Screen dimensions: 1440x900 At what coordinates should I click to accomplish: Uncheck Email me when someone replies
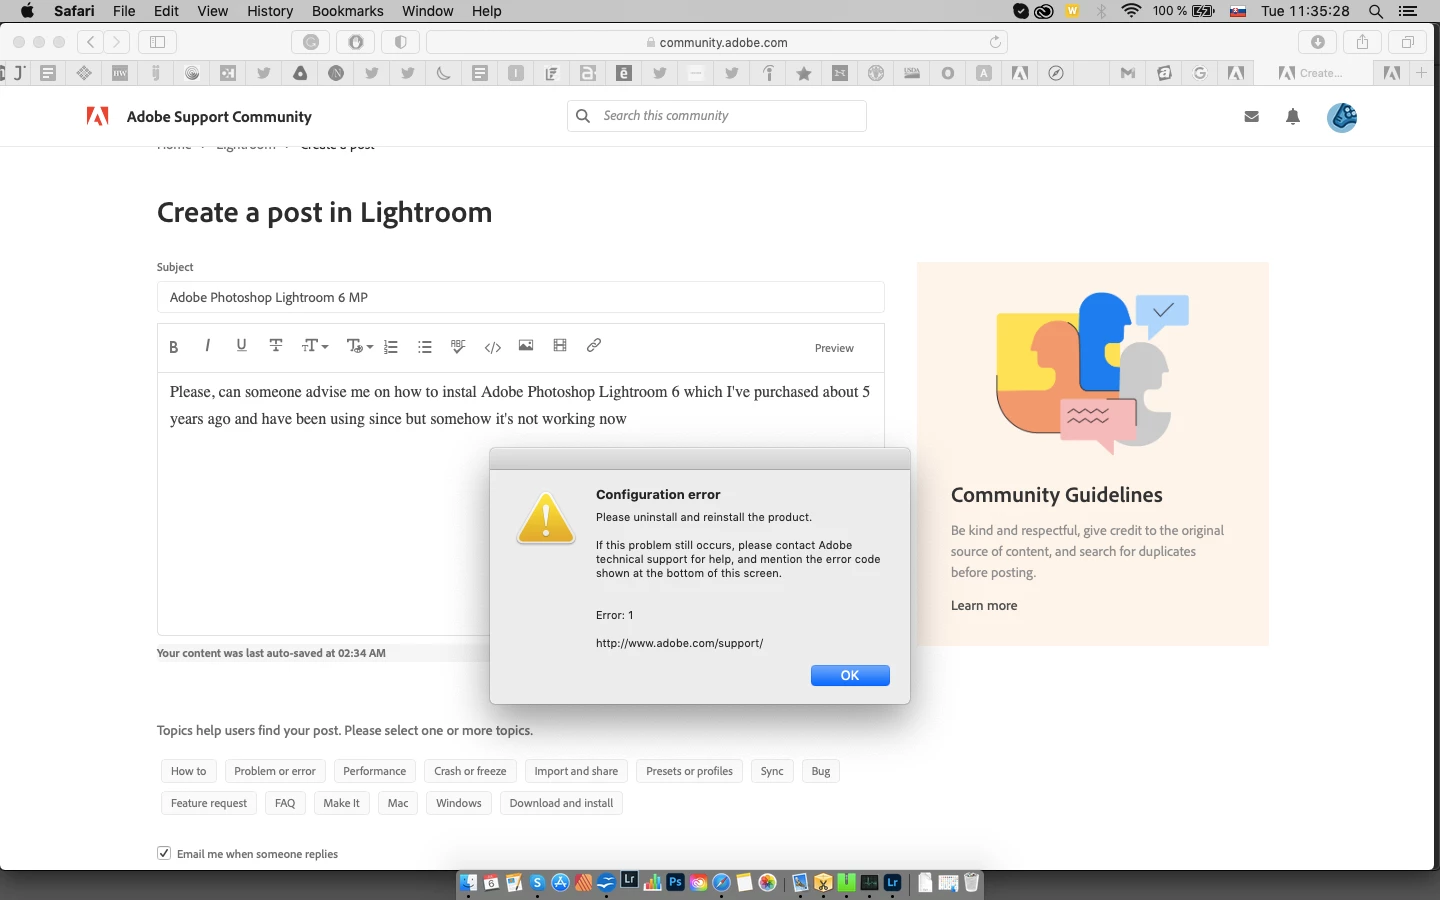coord(164,853)
